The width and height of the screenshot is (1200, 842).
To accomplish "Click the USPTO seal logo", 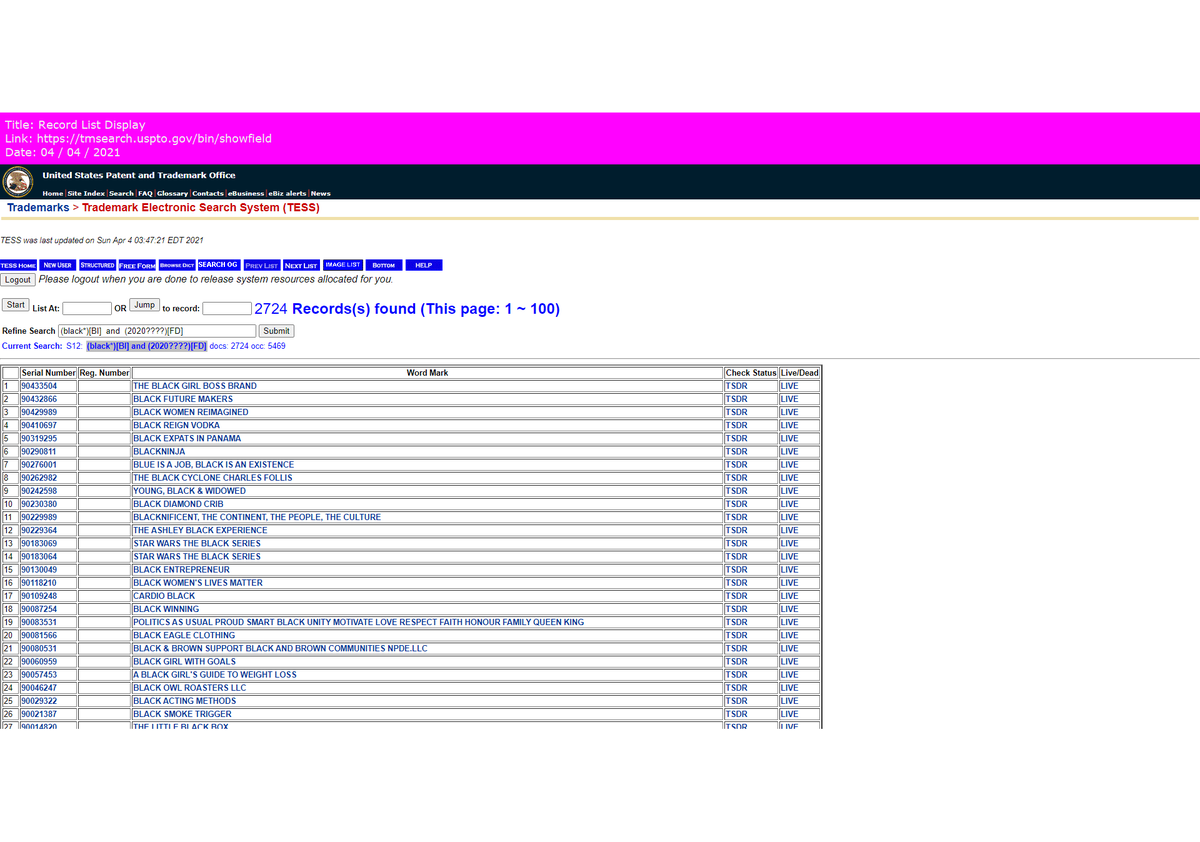I will coord(16,181).
